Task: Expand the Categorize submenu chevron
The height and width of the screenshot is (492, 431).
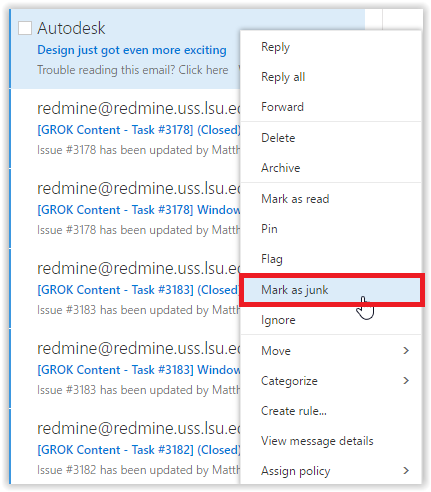Action: pyautogui.click(x=406, y=381)
